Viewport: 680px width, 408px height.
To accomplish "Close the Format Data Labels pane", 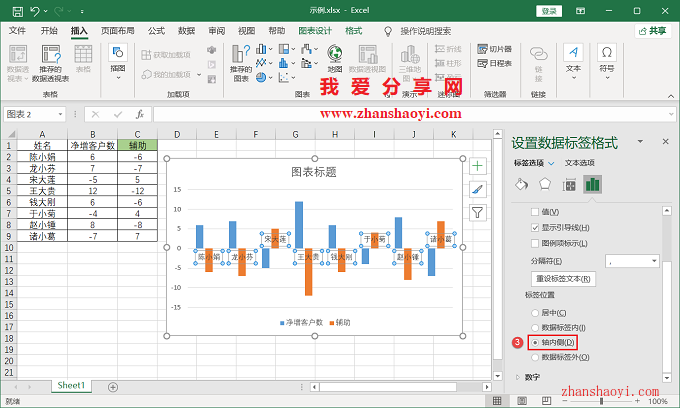I will click(666, 141).
